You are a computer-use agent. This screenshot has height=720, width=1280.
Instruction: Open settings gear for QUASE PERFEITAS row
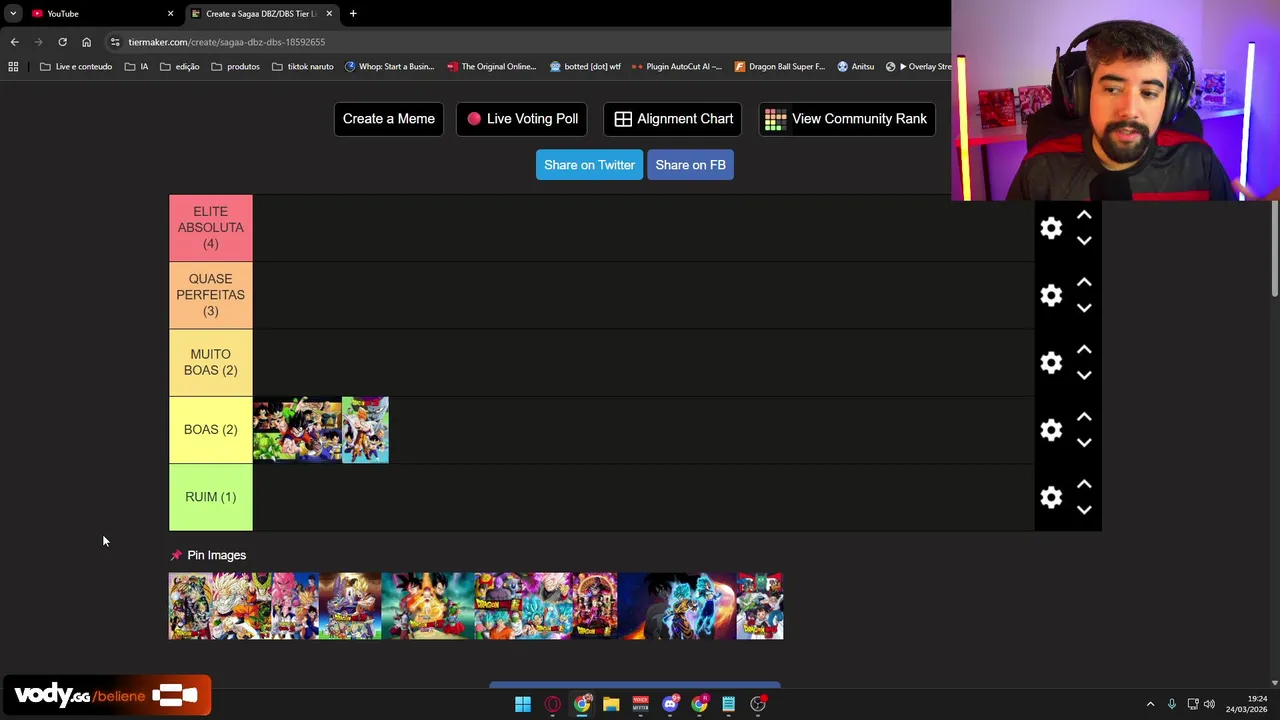pyautogui.click(x=1051, y=295)
